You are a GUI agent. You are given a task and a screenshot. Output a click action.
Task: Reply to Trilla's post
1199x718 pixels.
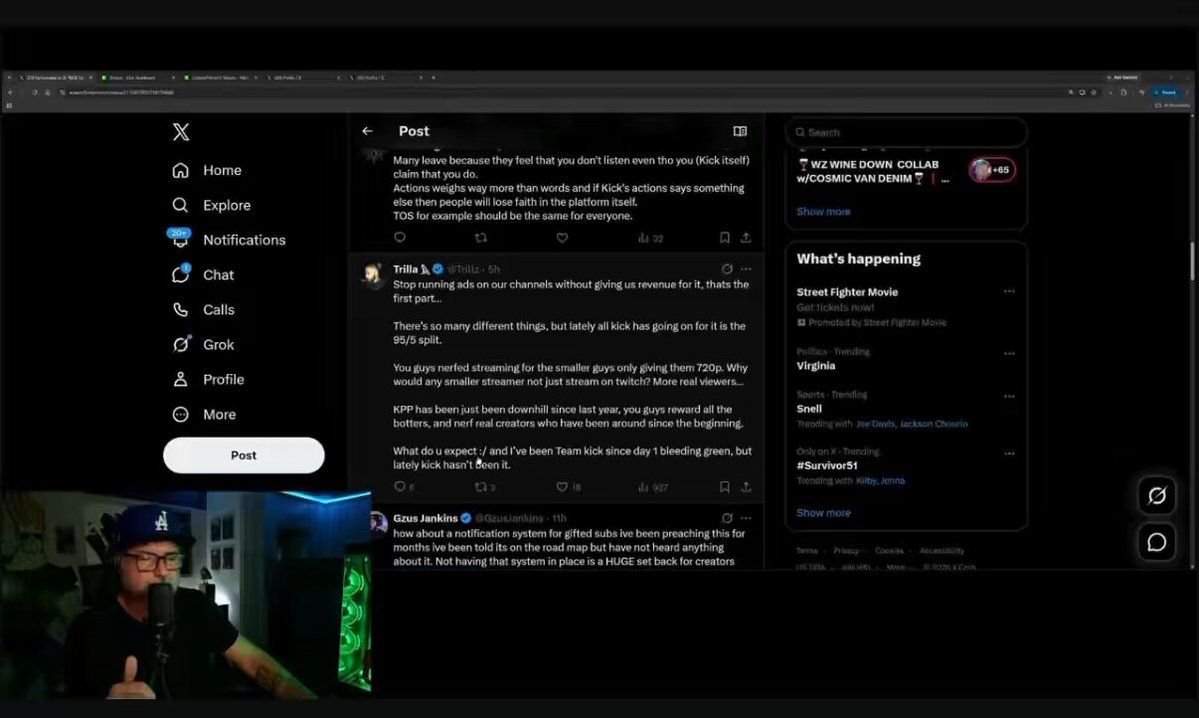(400, 487)
